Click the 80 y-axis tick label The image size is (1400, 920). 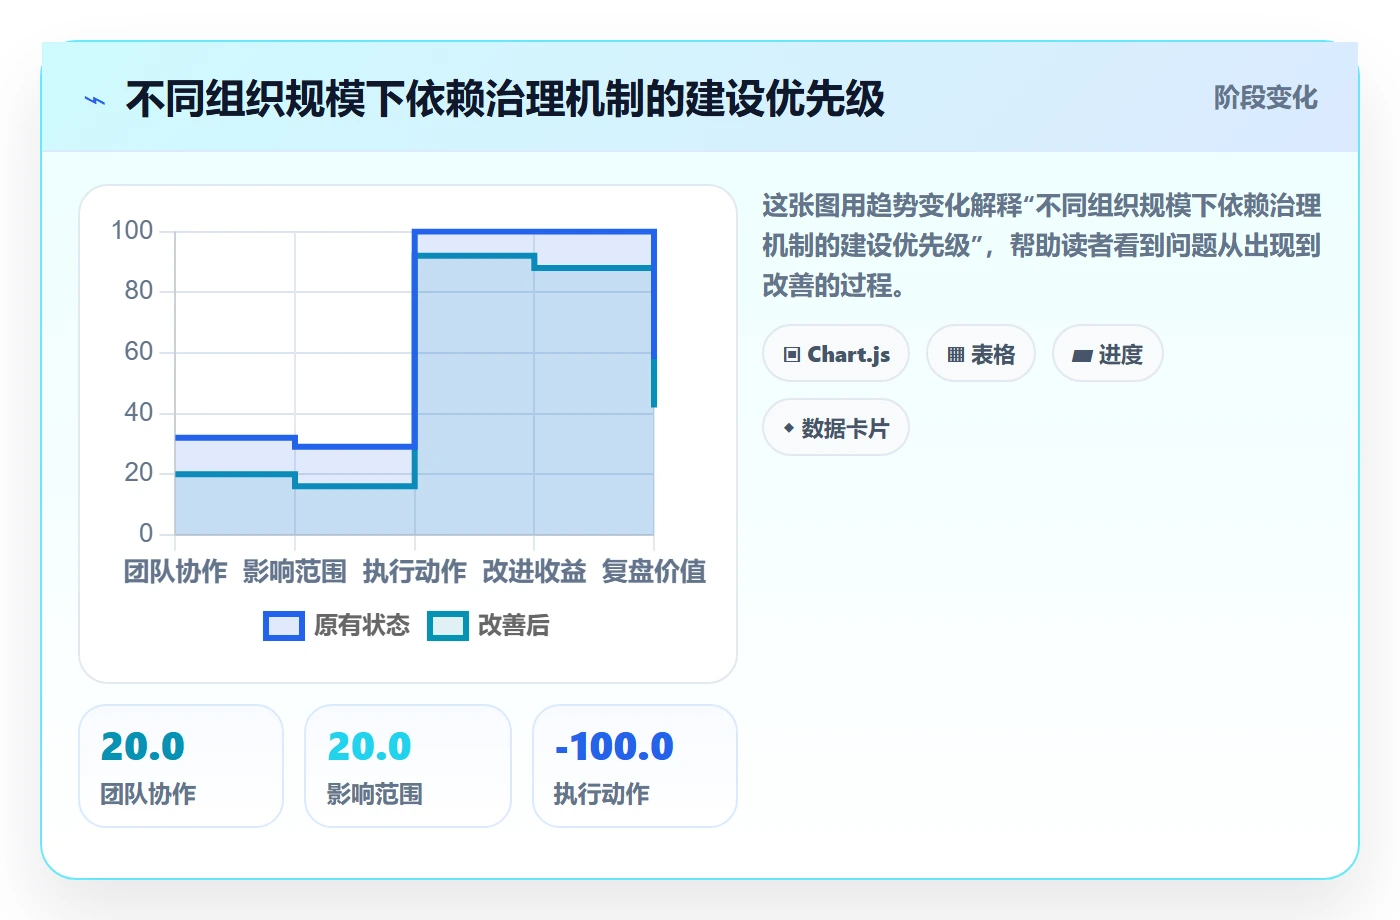click(139, 291)
